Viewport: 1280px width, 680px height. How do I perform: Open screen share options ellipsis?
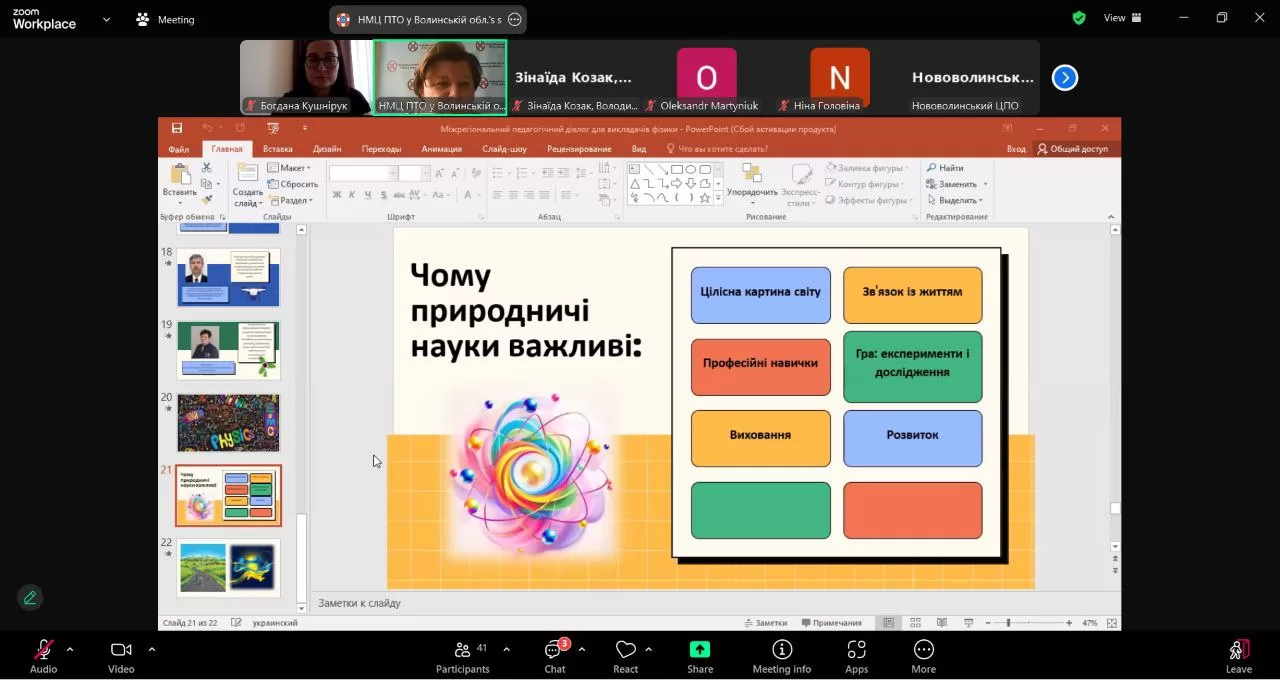tap(515, 19)
